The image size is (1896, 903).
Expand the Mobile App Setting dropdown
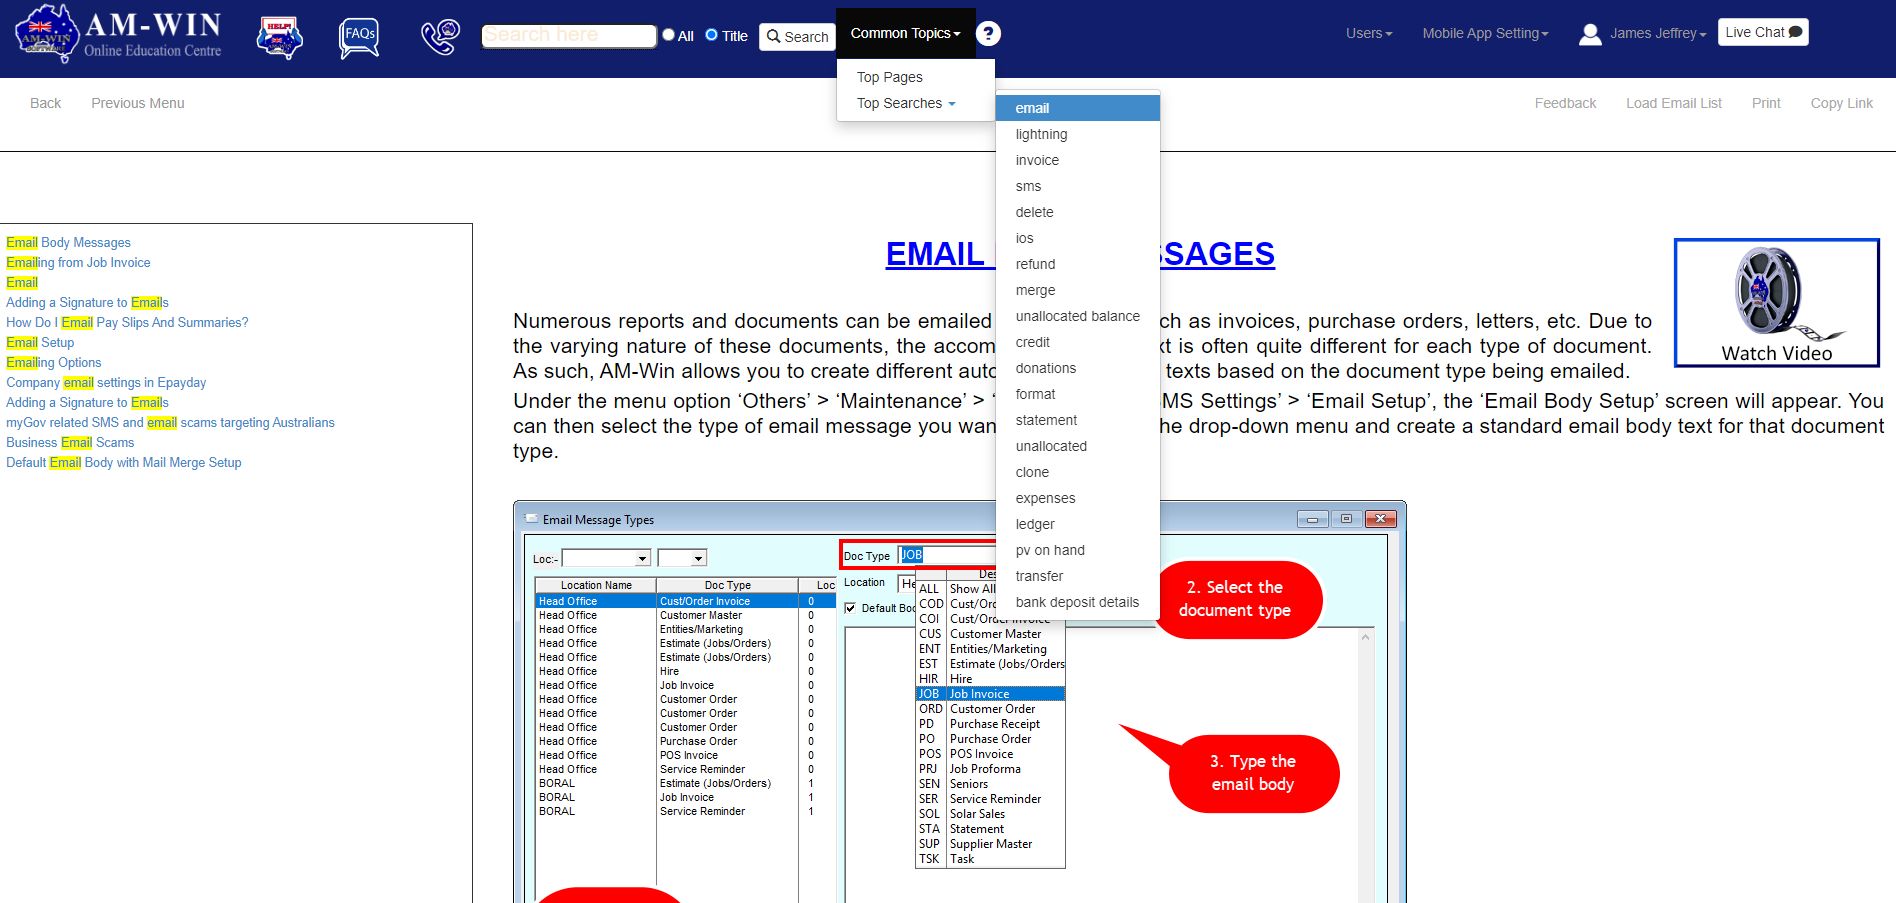point(1485,33)
